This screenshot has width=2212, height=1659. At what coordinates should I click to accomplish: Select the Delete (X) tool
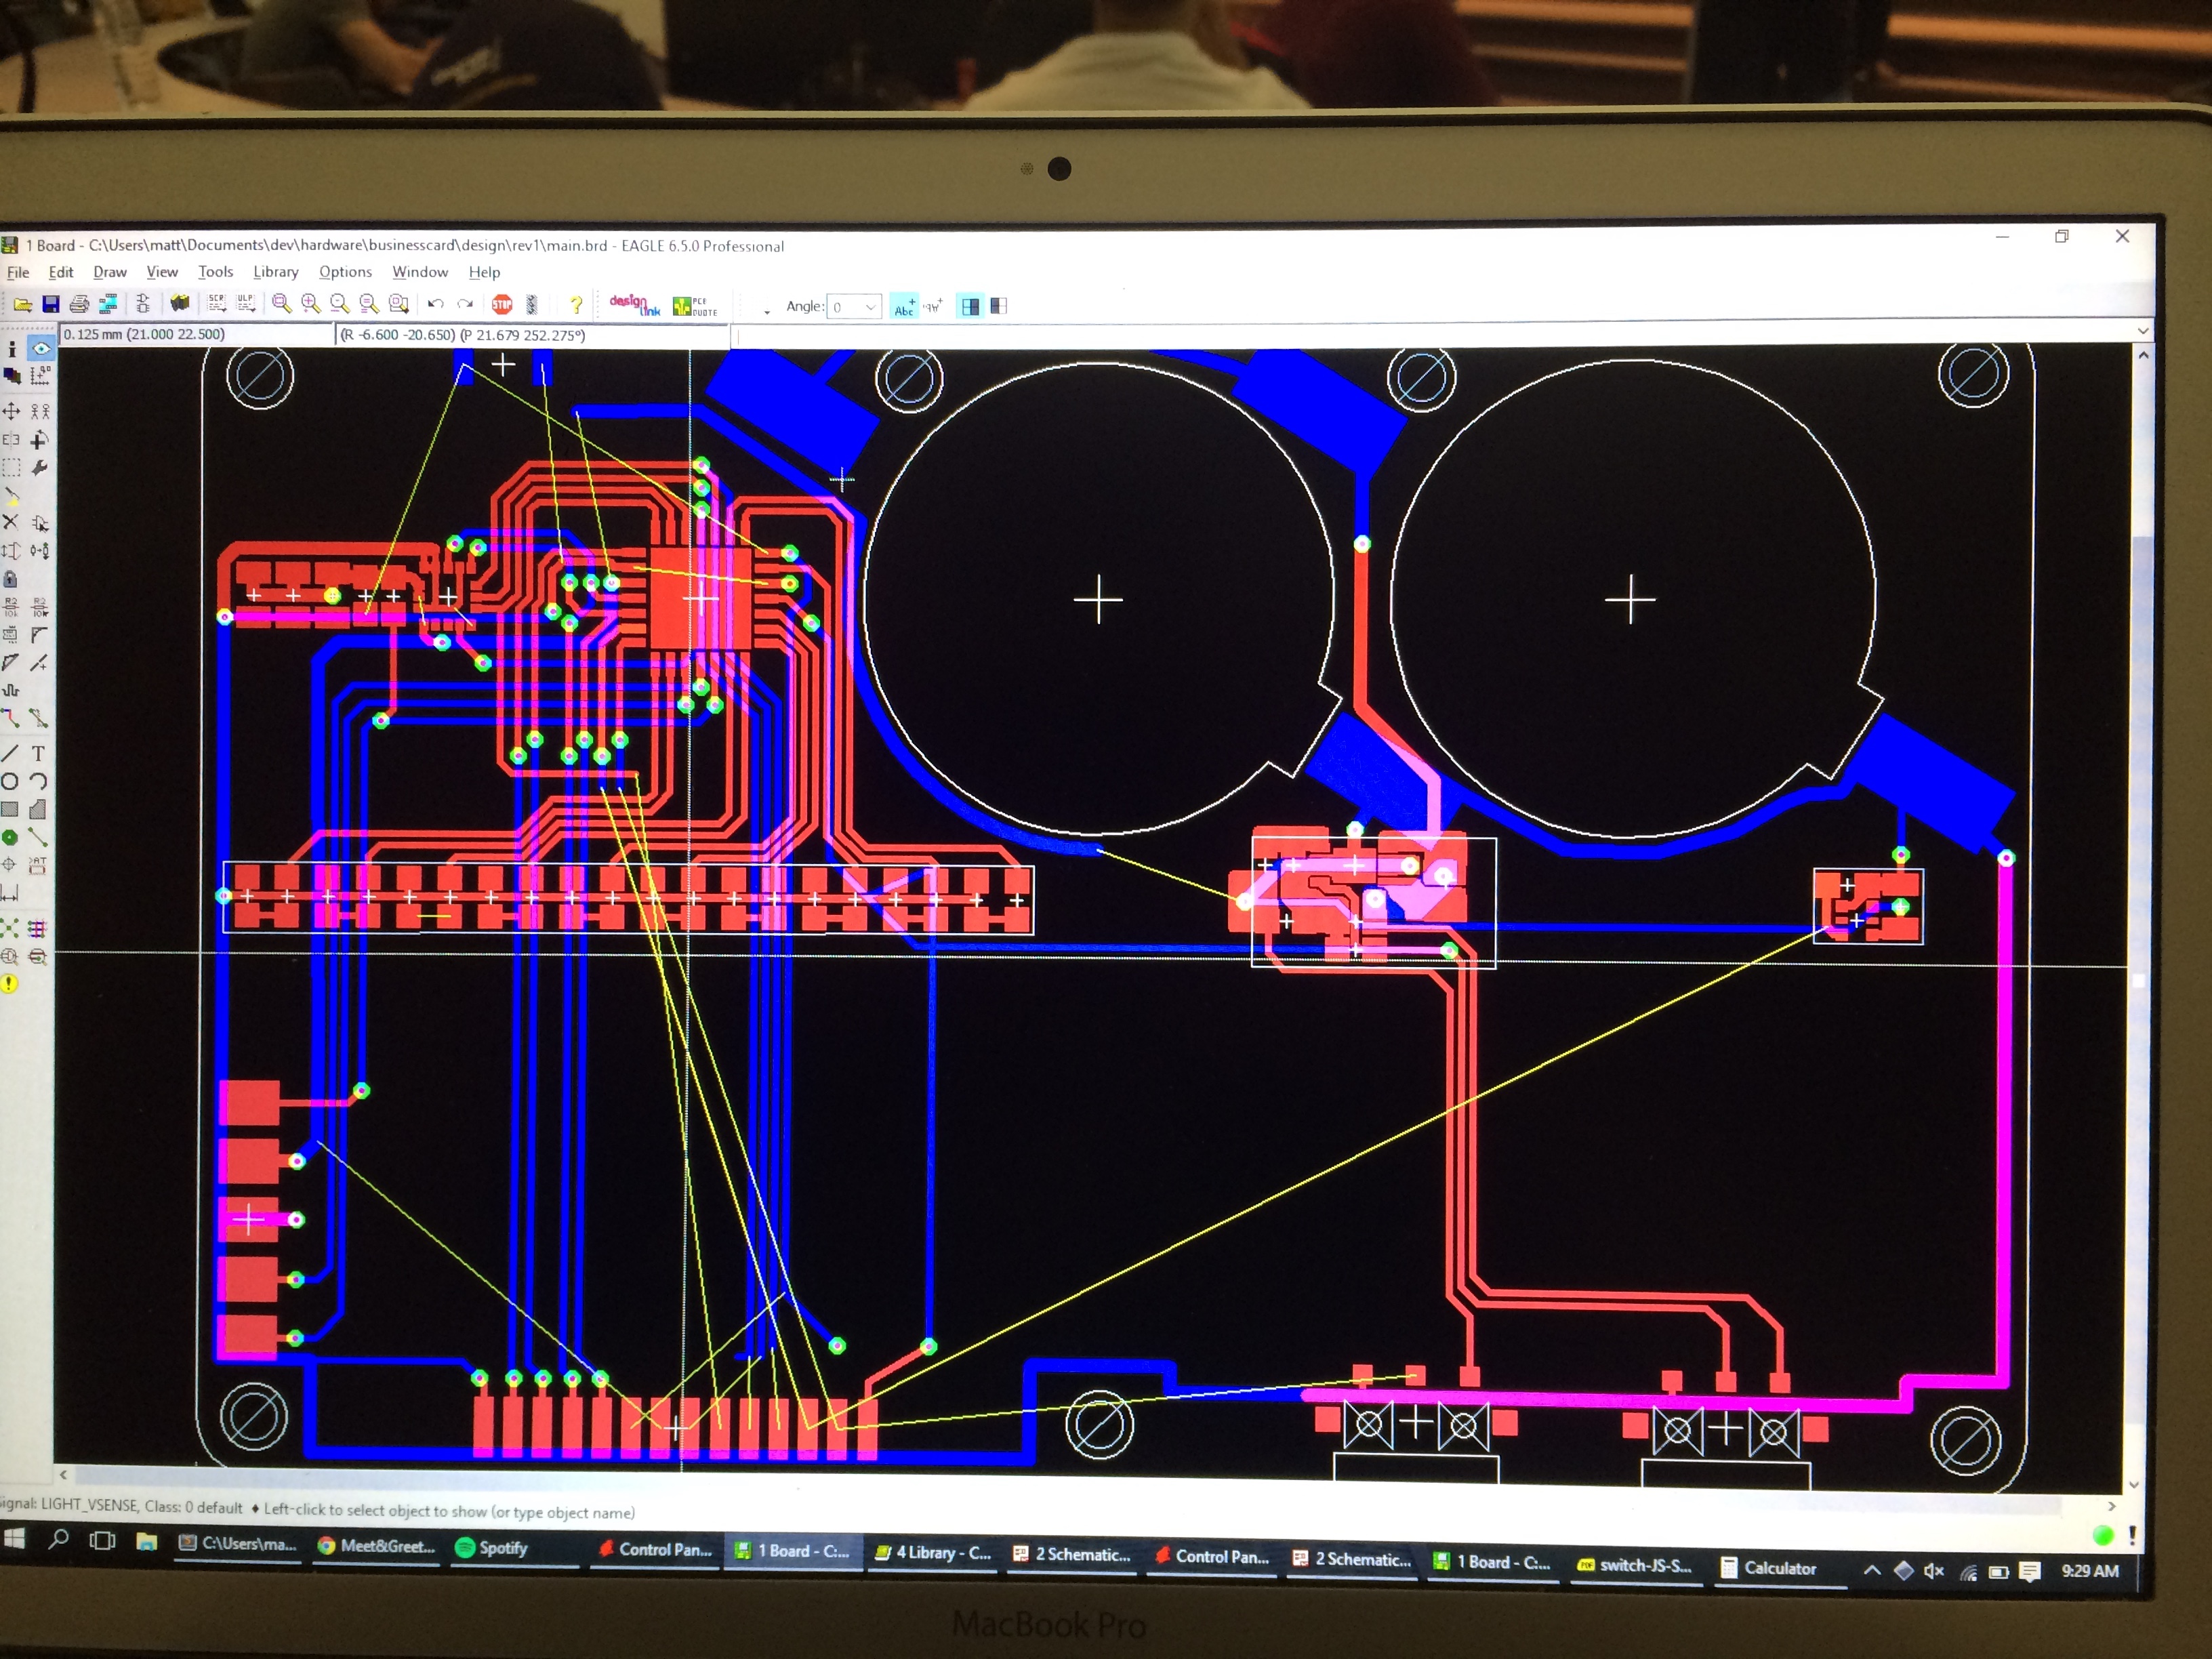click(11, 522)
